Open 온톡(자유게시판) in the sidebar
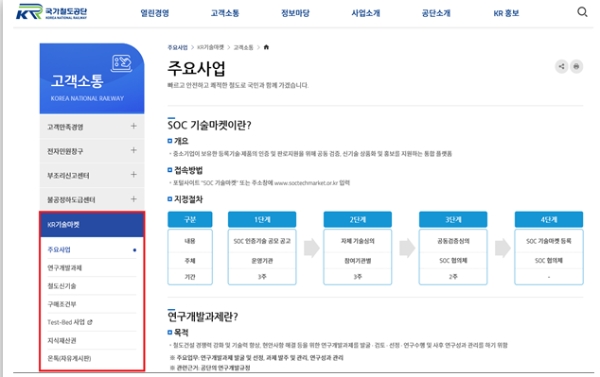 69,358
